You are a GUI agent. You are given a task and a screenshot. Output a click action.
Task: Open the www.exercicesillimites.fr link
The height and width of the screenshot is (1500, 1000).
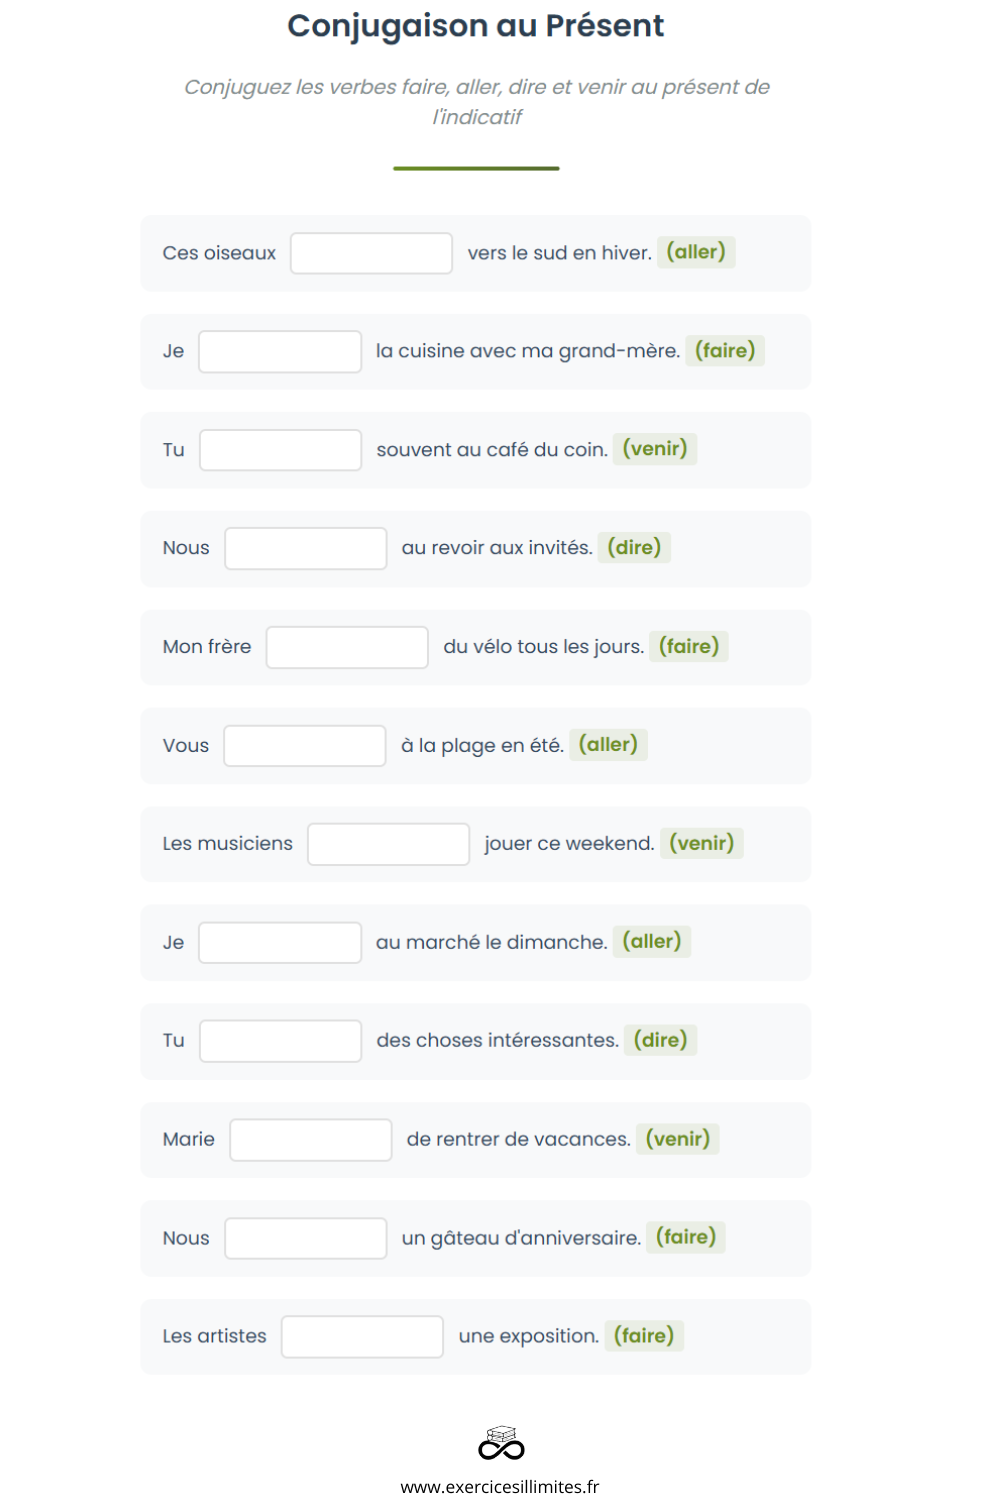tap(500, 1487)
